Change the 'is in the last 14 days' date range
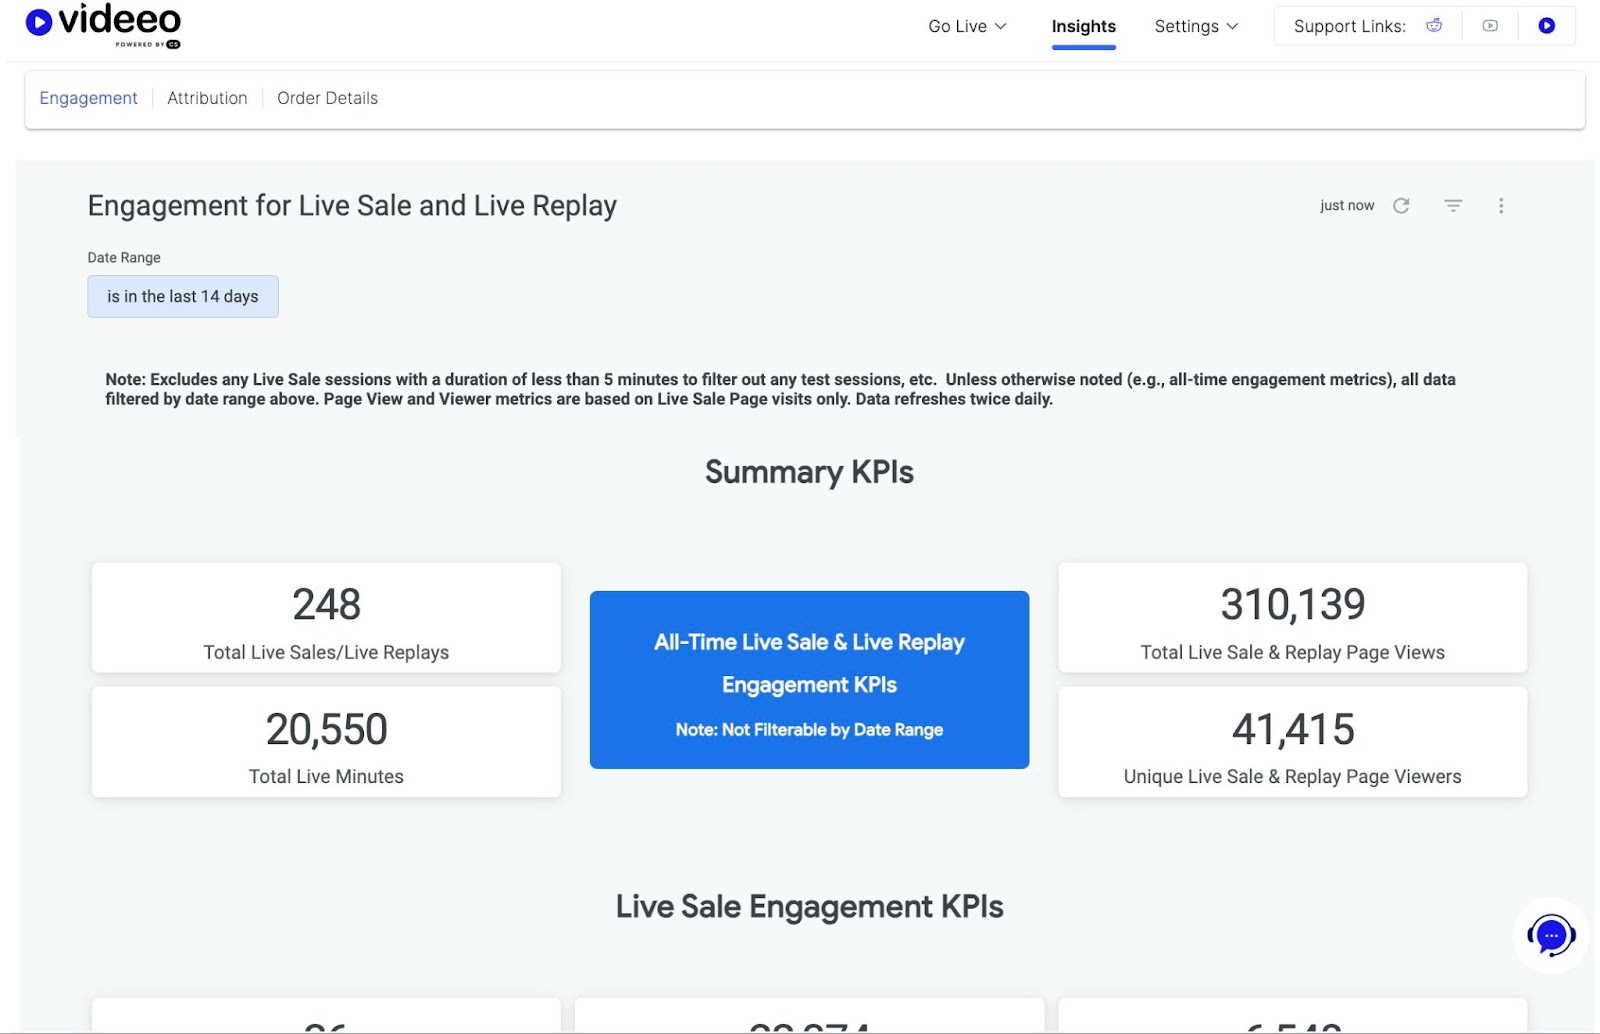 click(x=183, y=297)
